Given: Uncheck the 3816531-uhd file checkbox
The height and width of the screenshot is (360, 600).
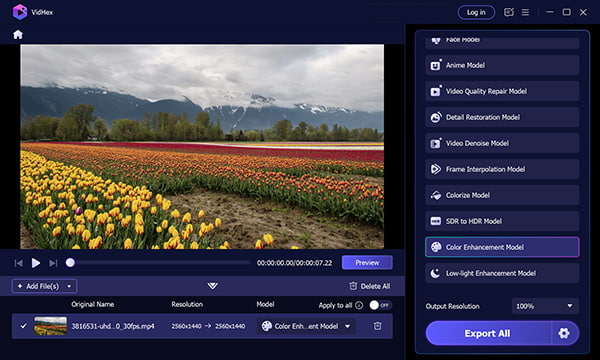Looking at the screenshot, I should 23,326.
